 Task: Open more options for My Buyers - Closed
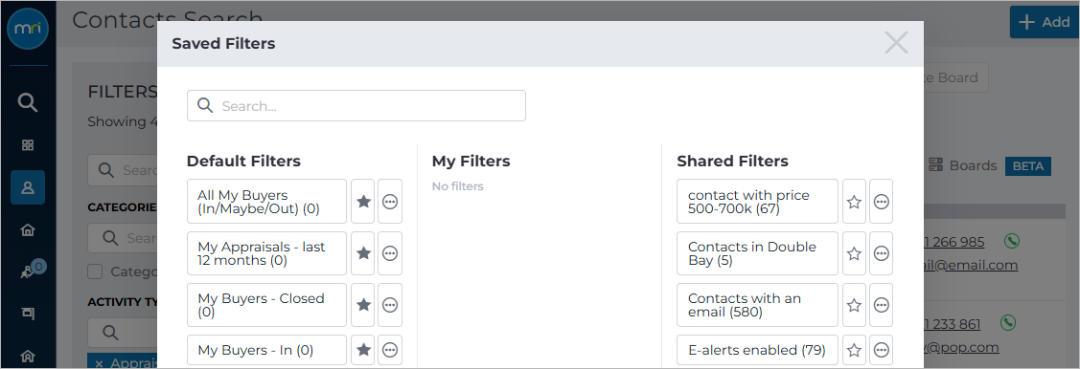pyautogui.click(x=390, y=305)
